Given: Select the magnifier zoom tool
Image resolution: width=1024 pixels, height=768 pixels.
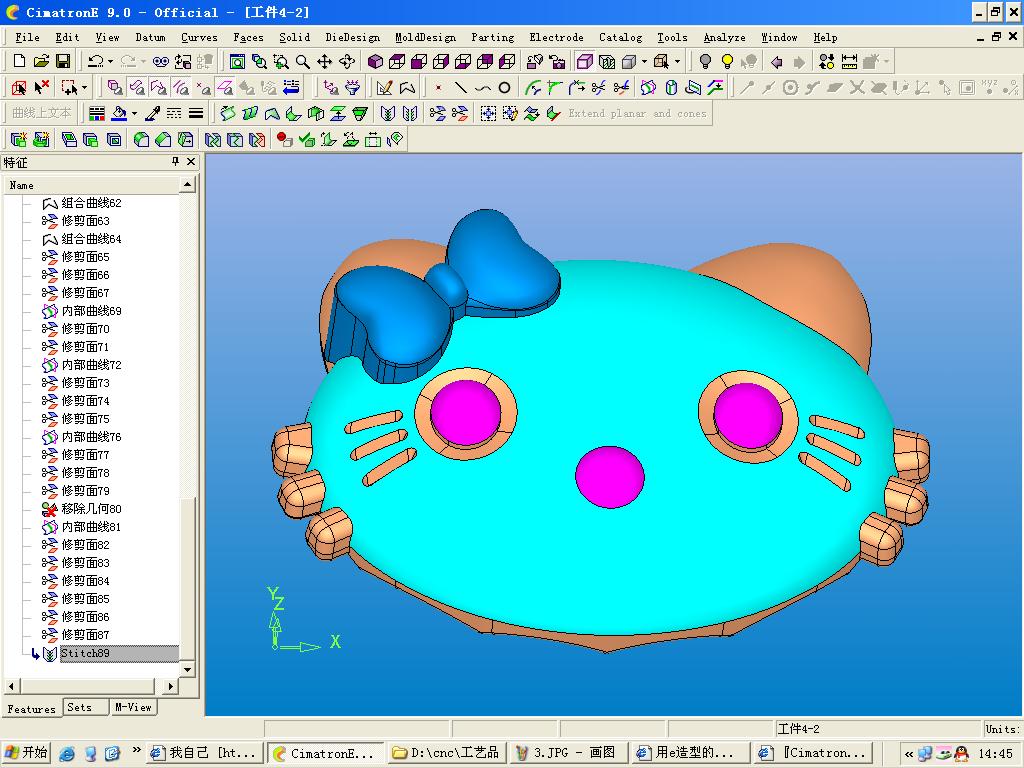Looking at the screenshot, I should [302, 61].
